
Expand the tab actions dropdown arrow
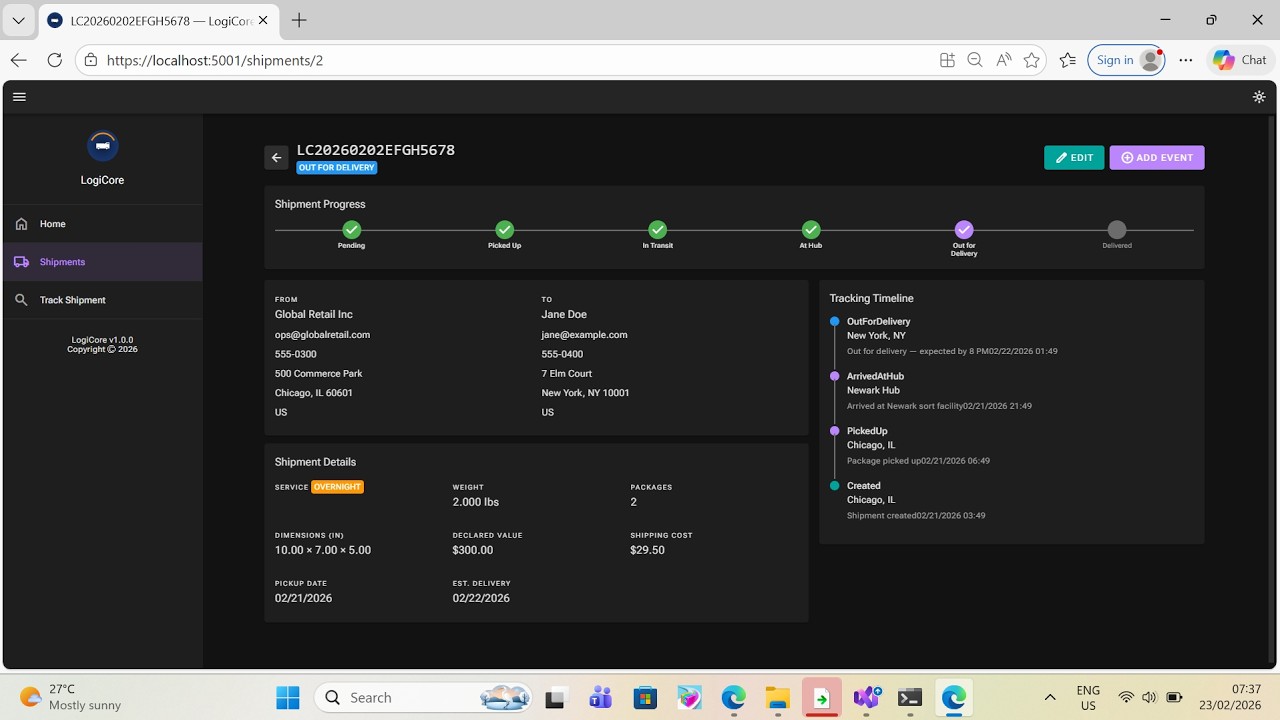18,20
